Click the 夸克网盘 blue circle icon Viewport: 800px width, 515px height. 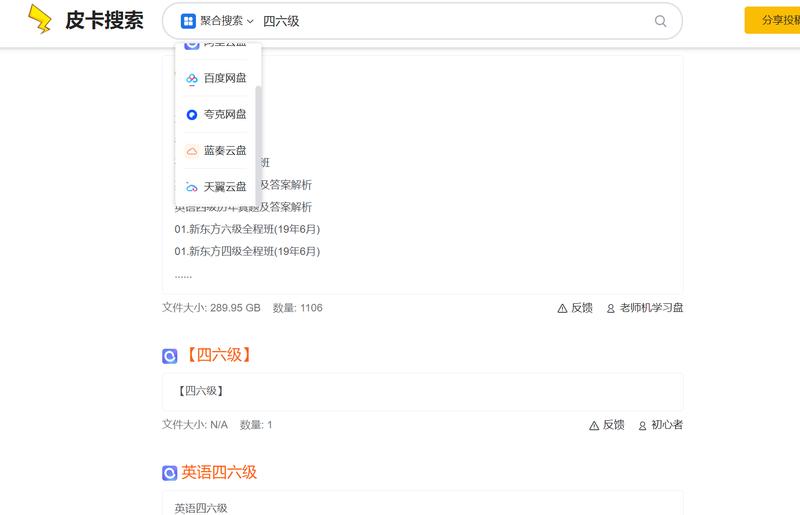(x=191, y=115)
